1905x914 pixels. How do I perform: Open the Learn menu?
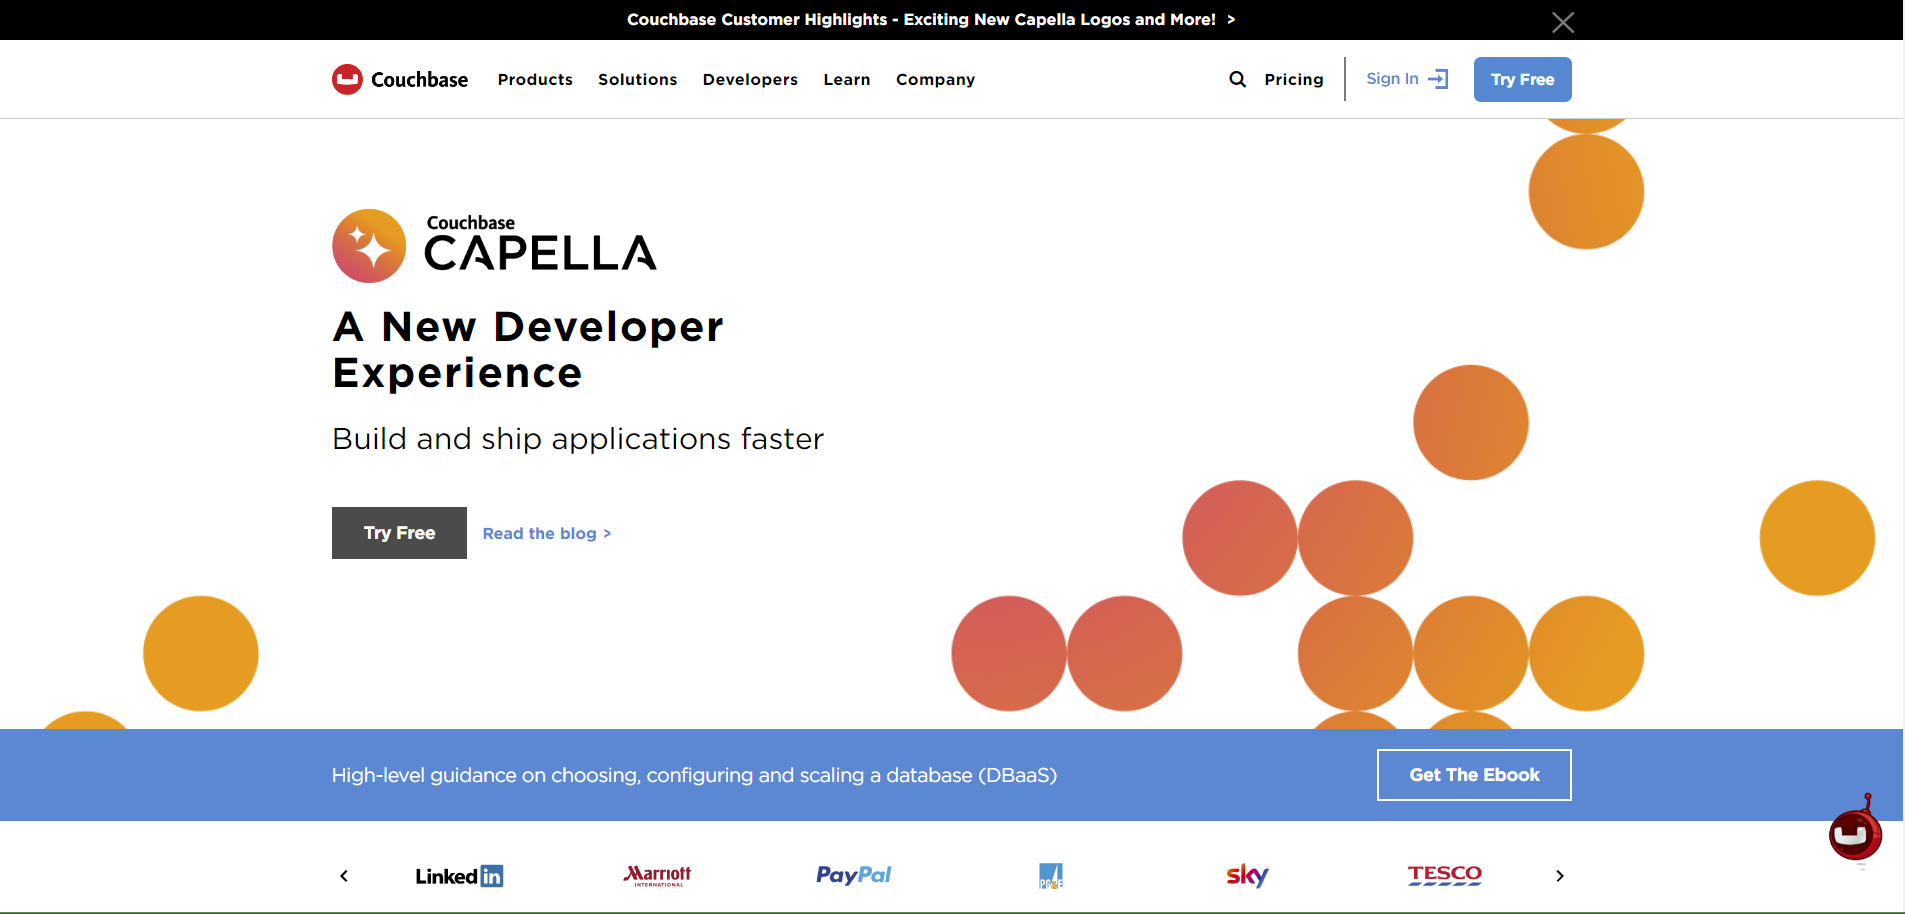coord(847,79)
